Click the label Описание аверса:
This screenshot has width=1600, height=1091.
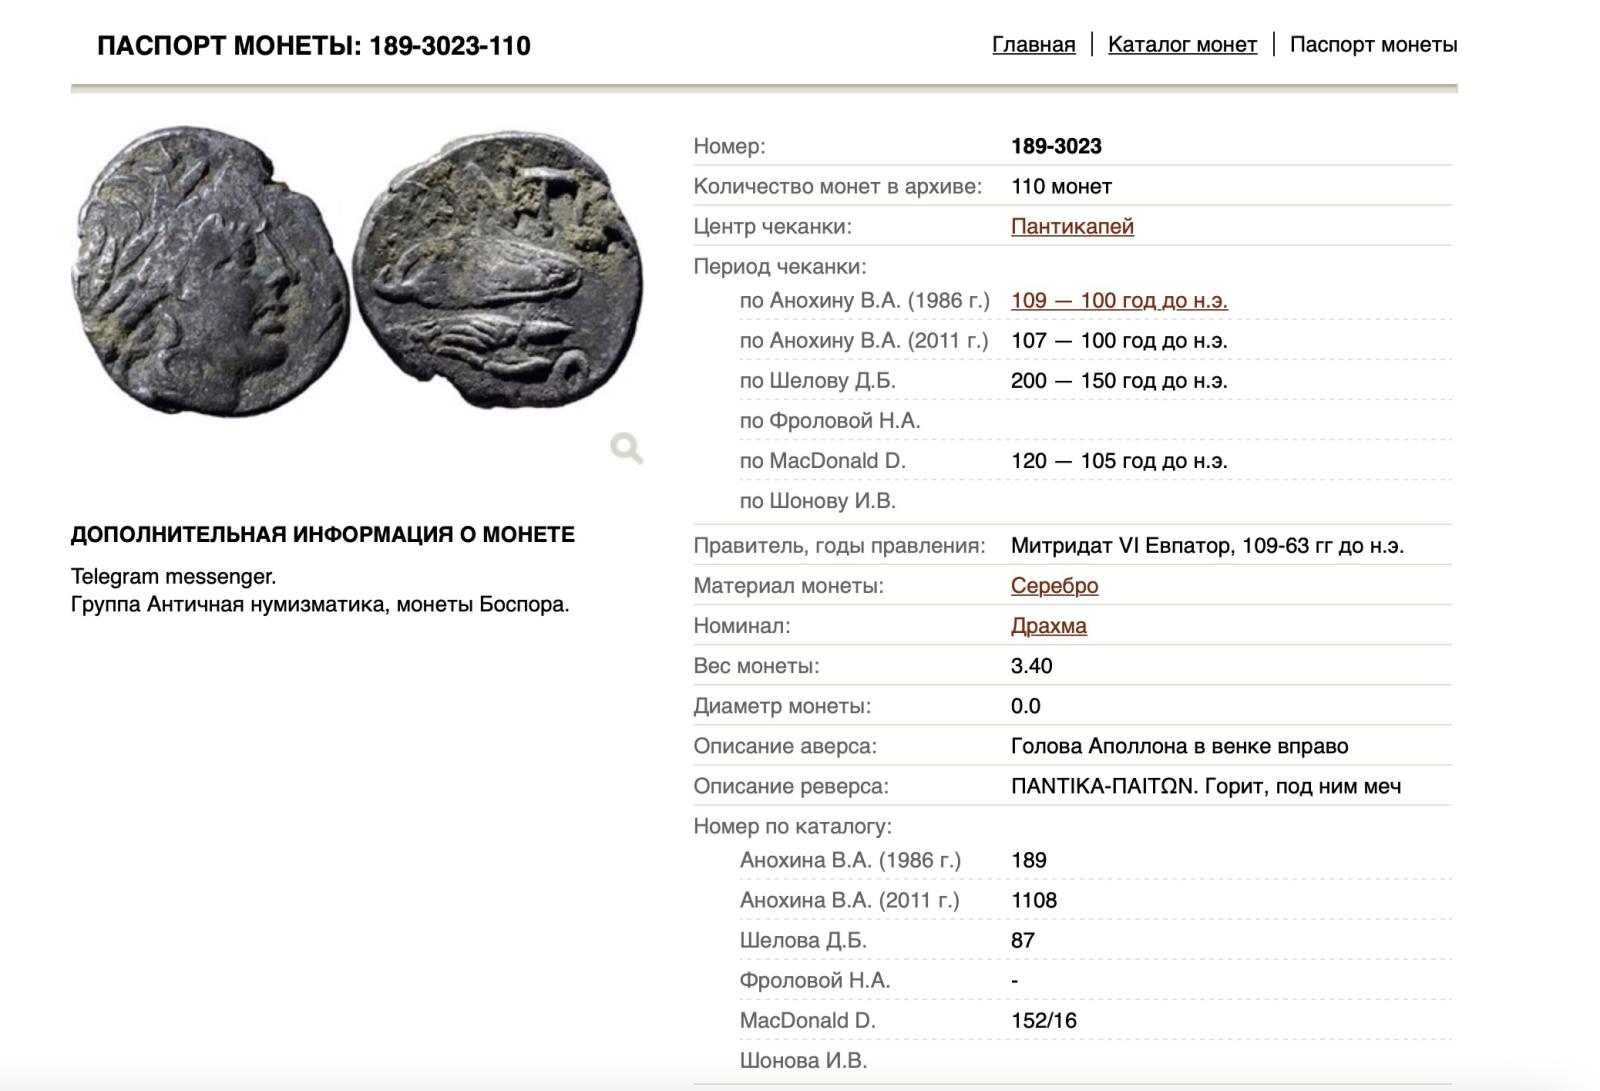tap(785, 746)
